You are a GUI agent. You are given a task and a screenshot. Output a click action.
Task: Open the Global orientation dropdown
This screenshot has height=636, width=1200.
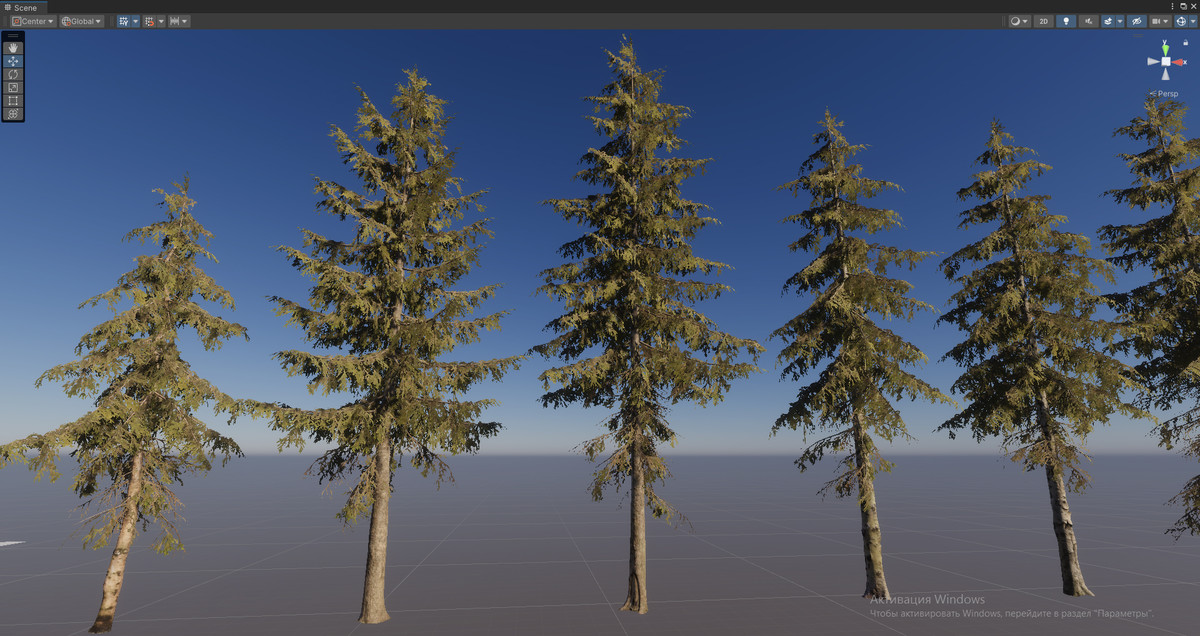point(80,20)
